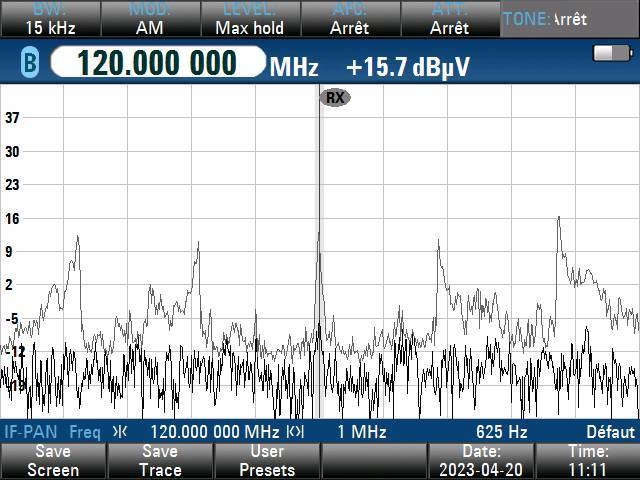Screen dimensions: 640x480
Task: Click the Défaut label in status bar
Action: pos(610,432)
